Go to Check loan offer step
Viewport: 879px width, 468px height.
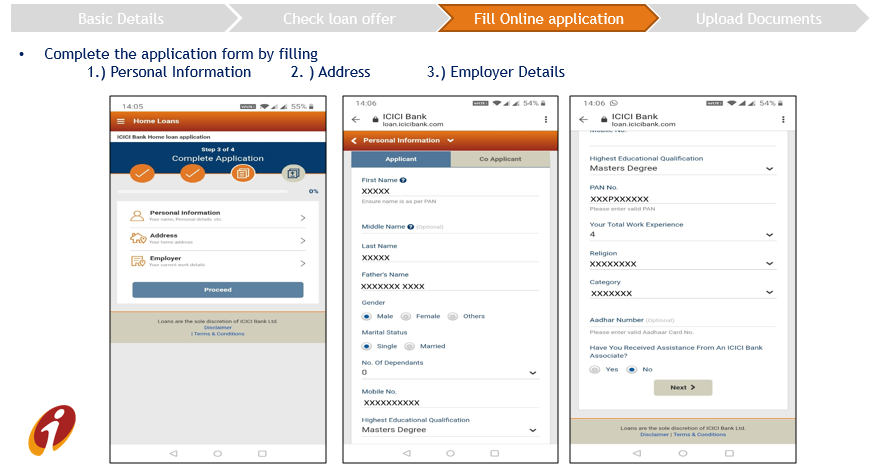click(x=339, y=18)
